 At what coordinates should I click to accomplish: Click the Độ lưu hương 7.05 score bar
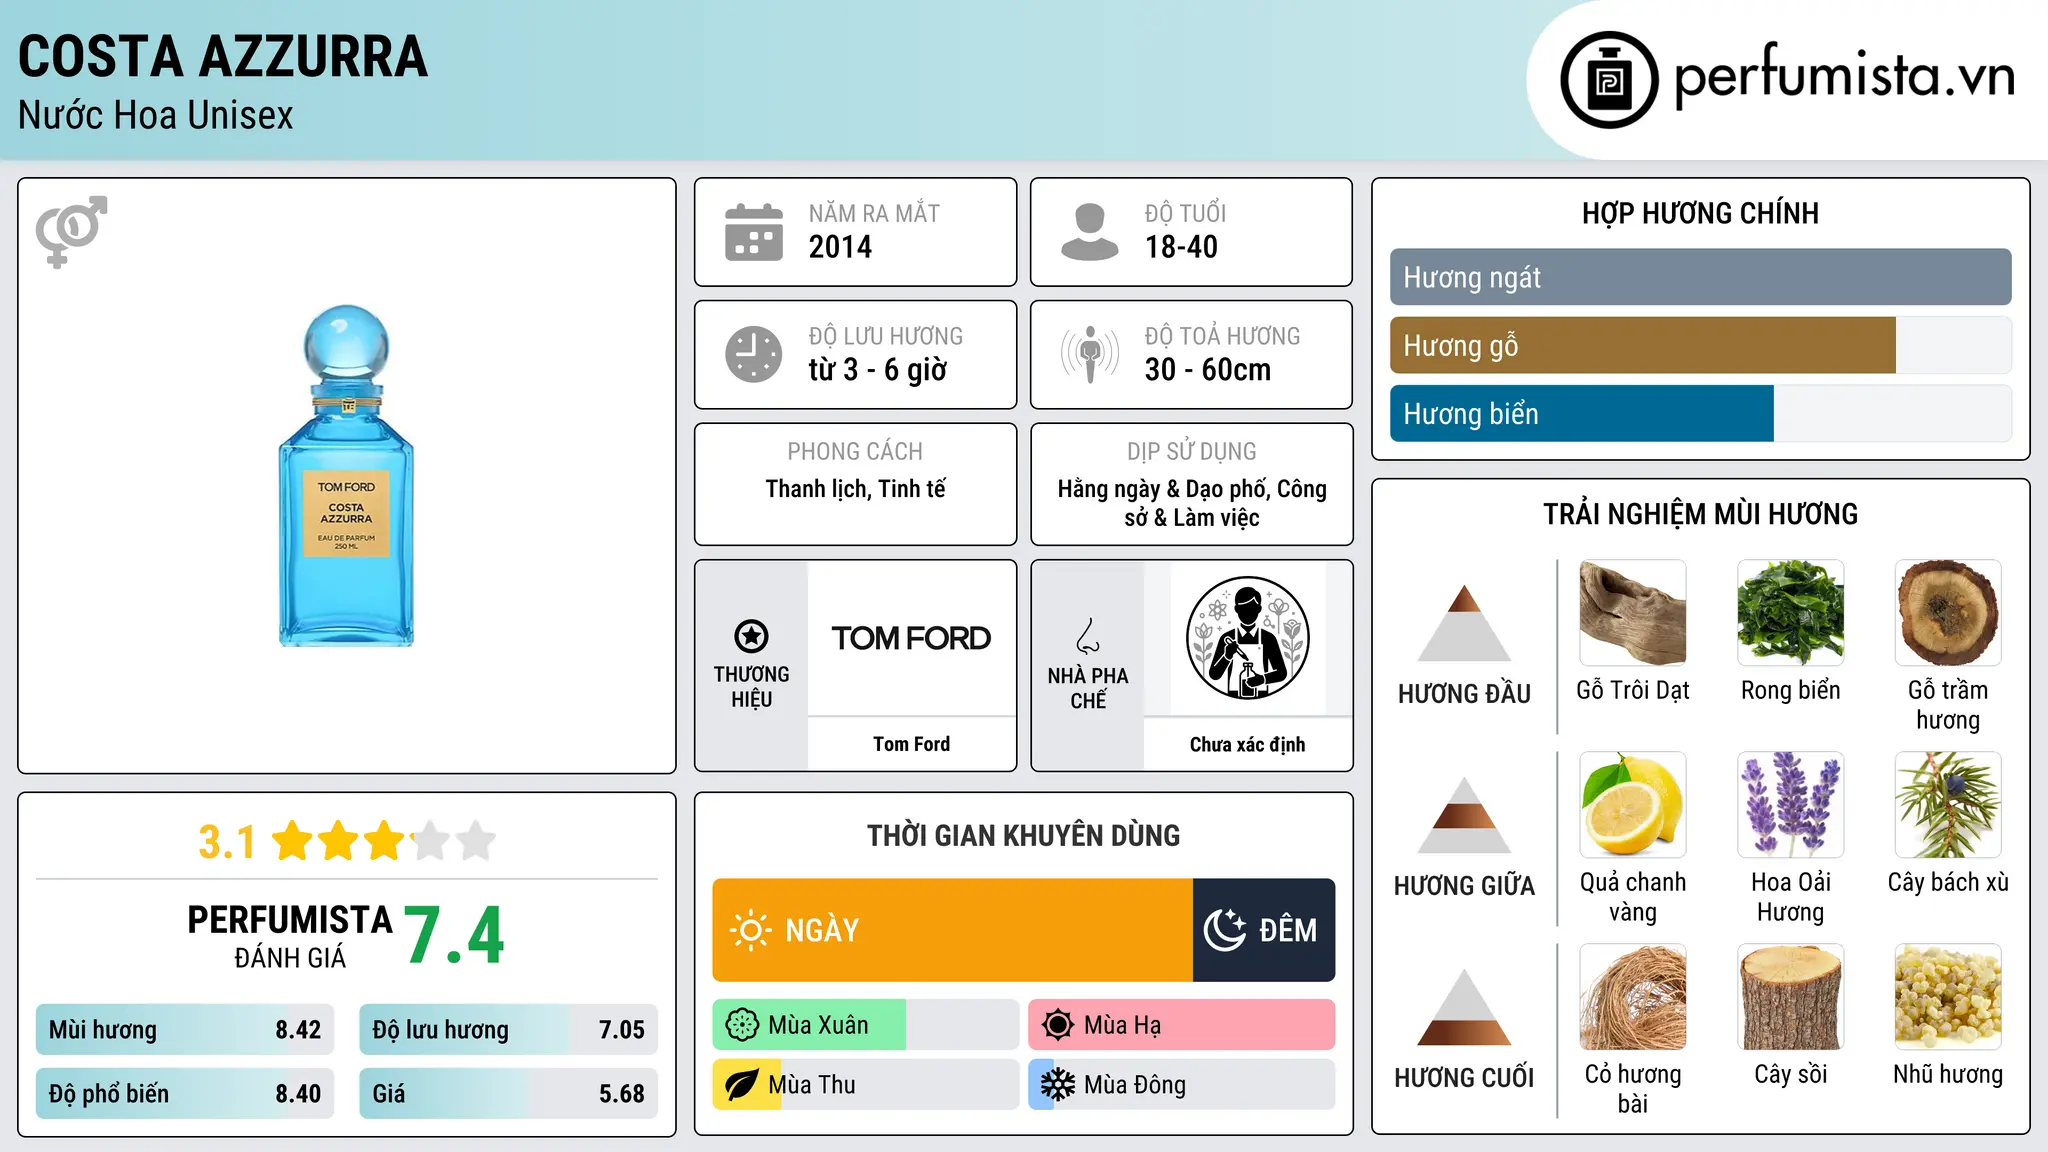click(x=508, y=1030)
